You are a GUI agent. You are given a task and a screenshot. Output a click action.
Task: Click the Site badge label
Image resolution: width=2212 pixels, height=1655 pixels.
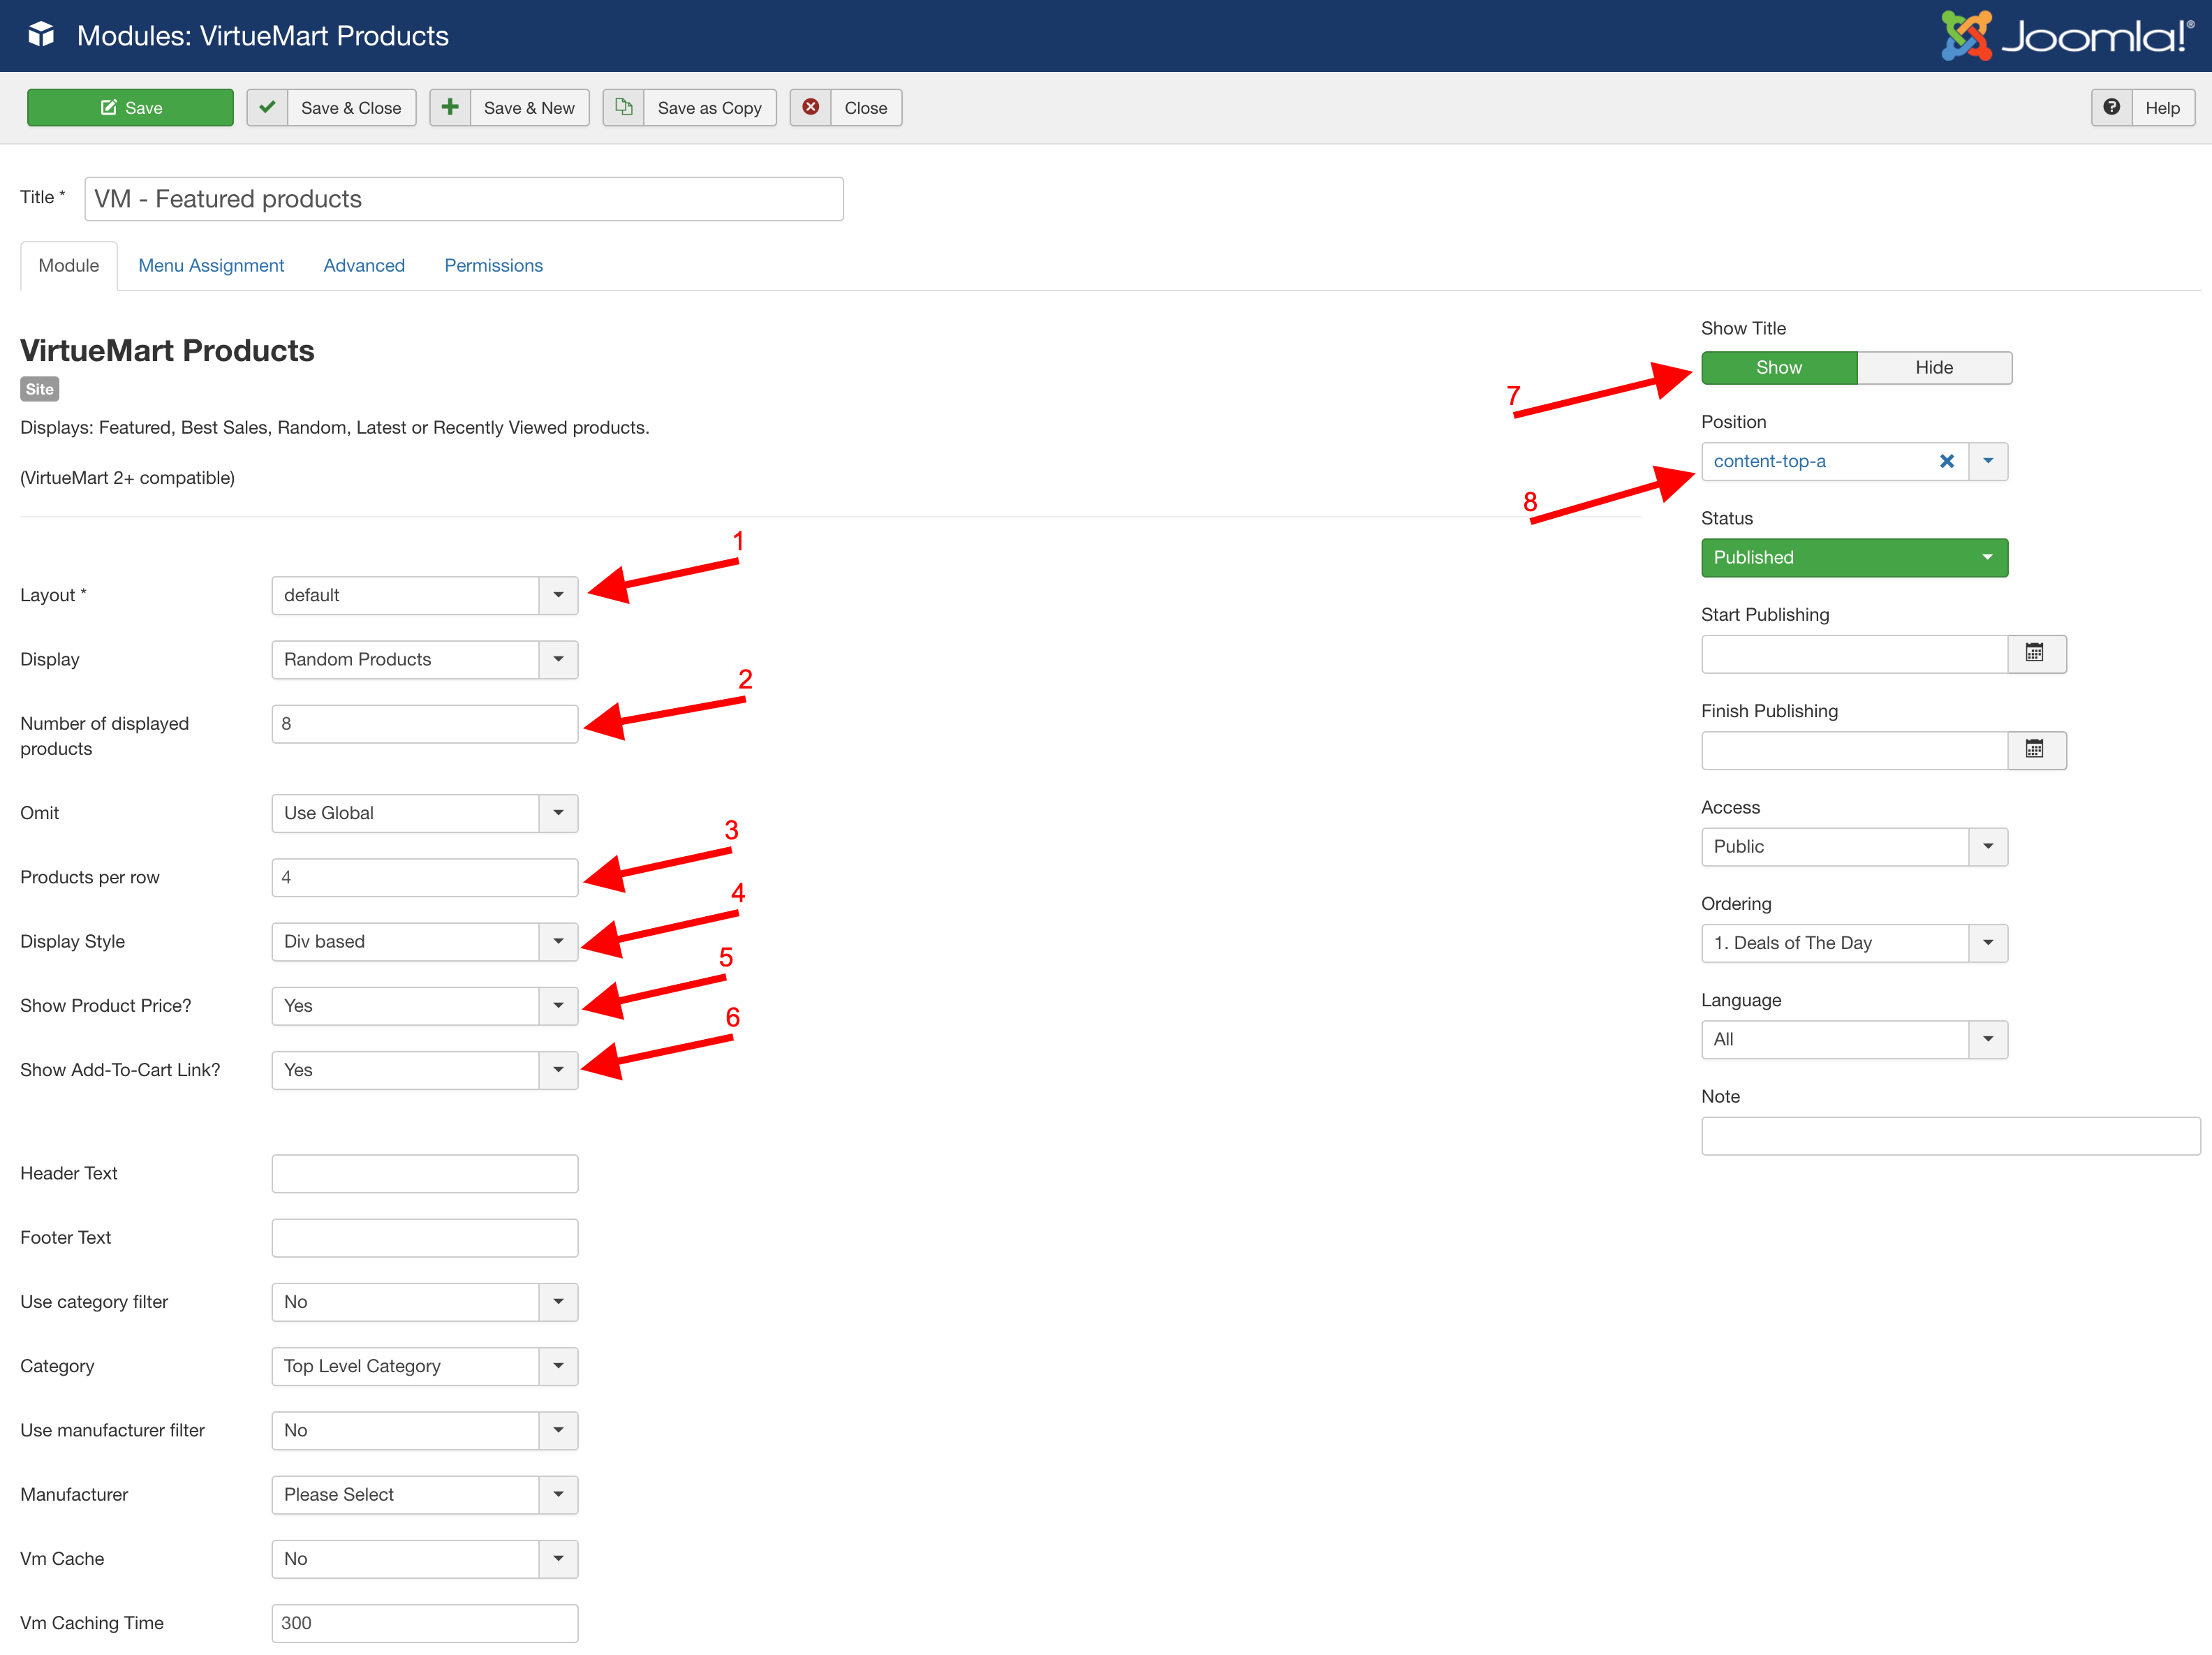pos(40,389)
